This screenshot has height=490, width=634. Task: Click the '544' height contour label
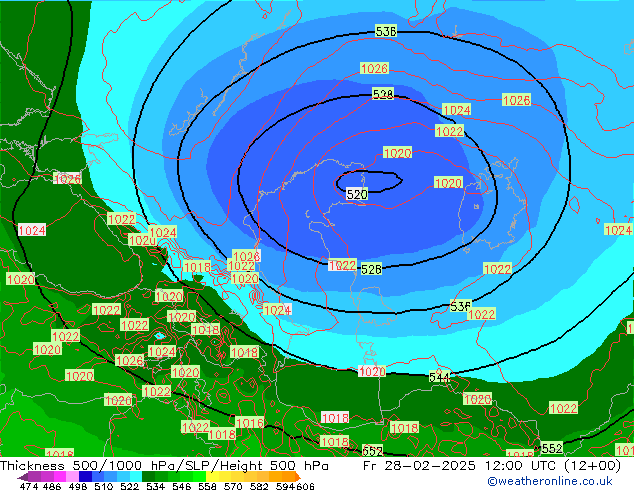[439, 377]
